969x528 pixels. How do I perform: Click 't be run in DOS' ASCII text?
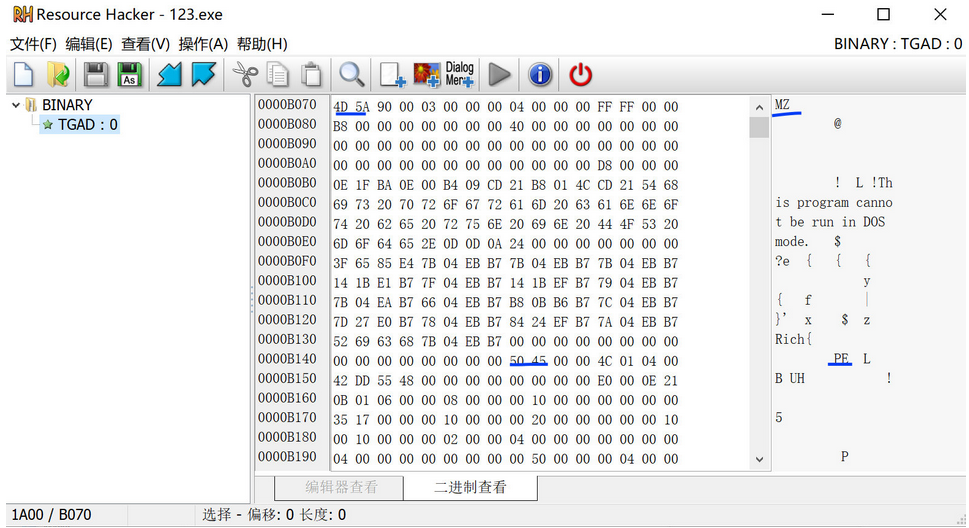click(x=830, y=222)
